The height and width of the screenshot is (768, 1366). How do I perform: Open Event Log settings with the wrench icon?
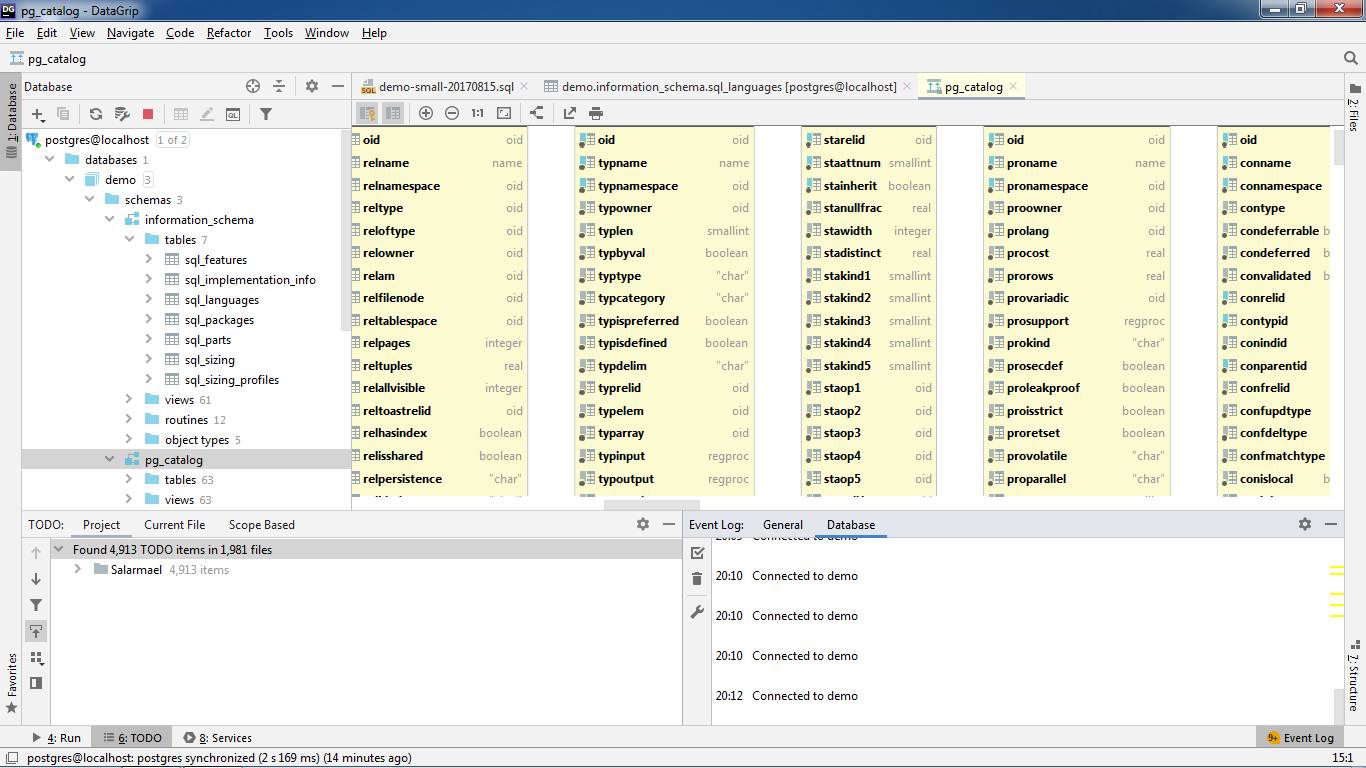[x=697, y=612]
